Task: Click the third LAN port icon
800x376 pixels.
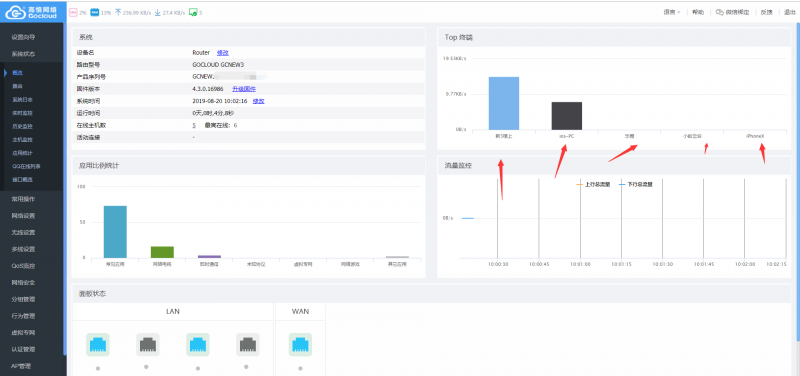Action: (x=198, y=344)
